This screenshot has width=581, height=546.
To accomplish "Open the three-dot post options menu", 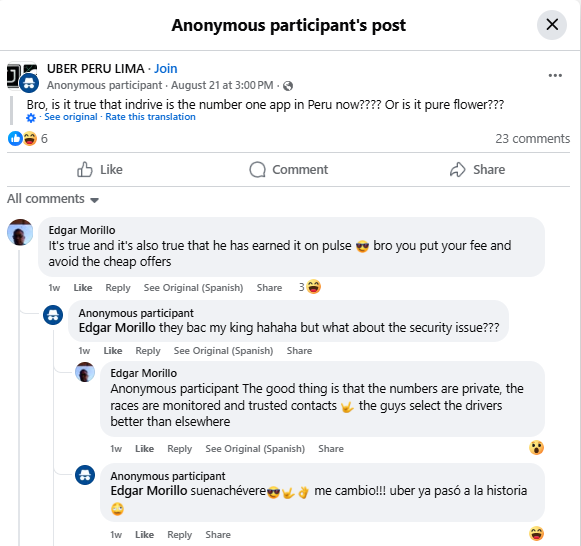I will (x=555, y=76).
